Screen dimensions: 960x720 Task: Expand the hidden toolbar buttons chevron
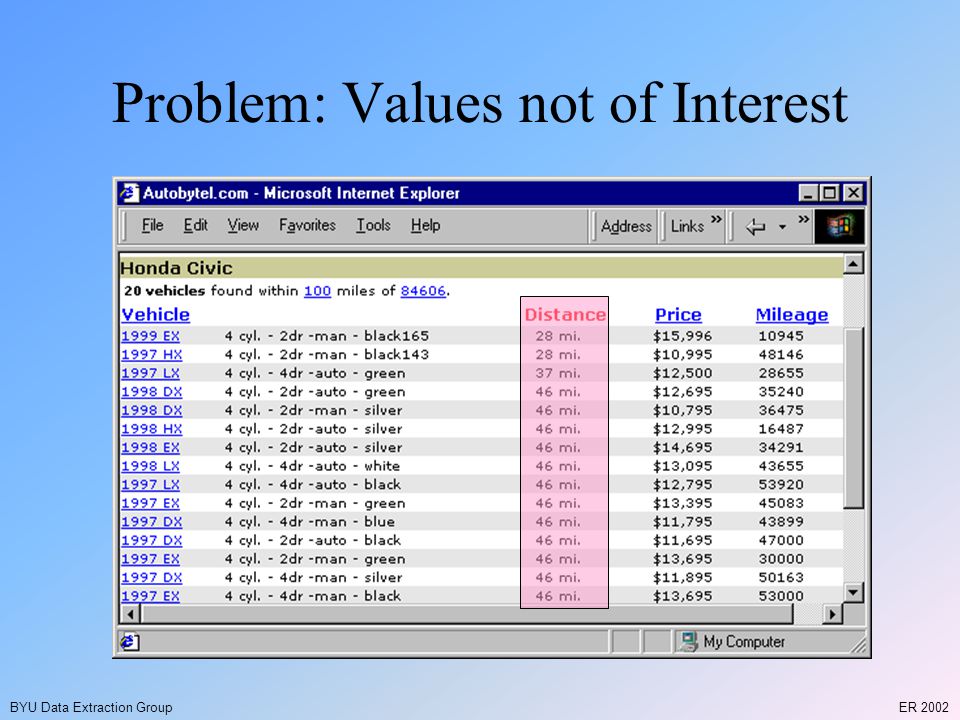pyautogui.click(x=803, y=219)
